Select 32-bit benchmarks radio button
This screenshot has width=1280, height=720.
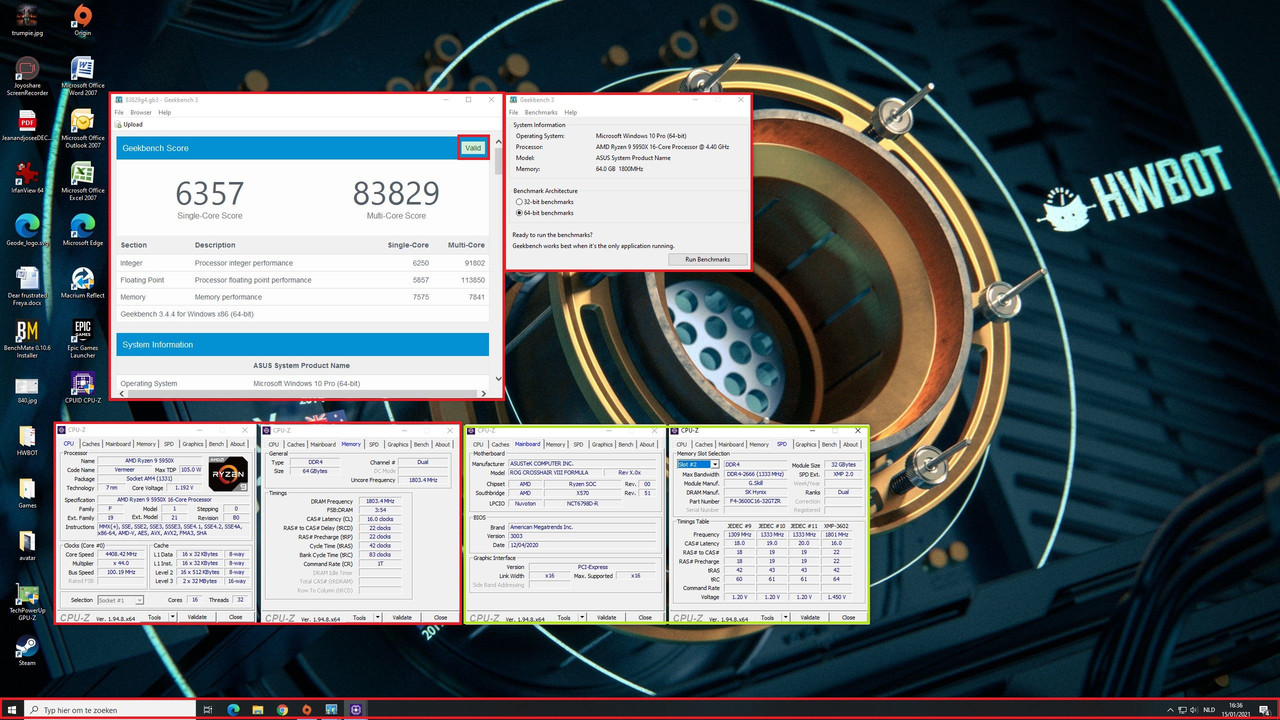[x=518, y=202]
